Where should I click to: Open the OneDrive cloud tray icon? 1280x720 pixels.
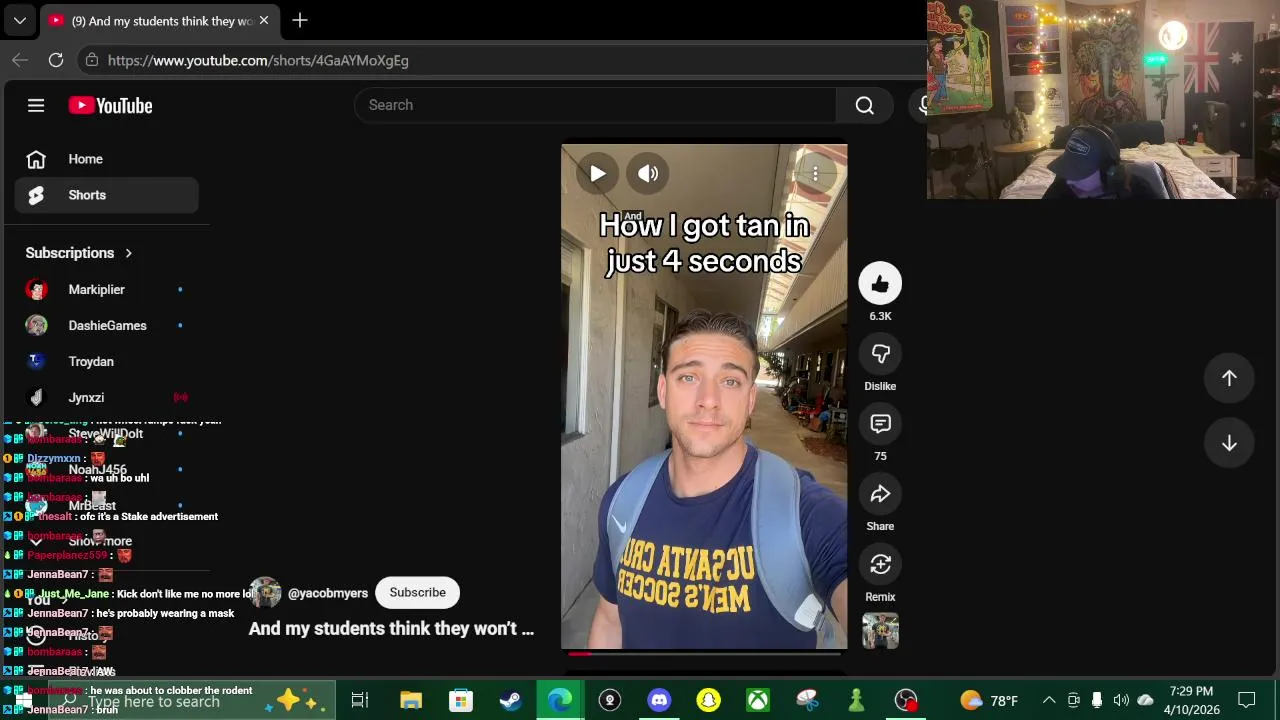[1145, 700]
